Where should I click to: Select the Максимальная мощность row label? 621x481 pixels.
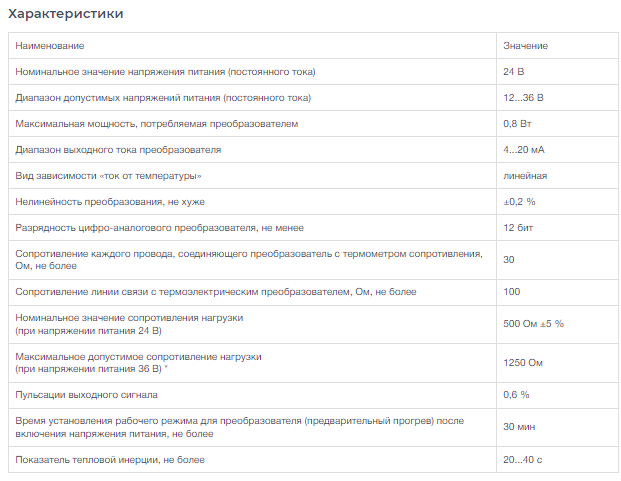156,124
